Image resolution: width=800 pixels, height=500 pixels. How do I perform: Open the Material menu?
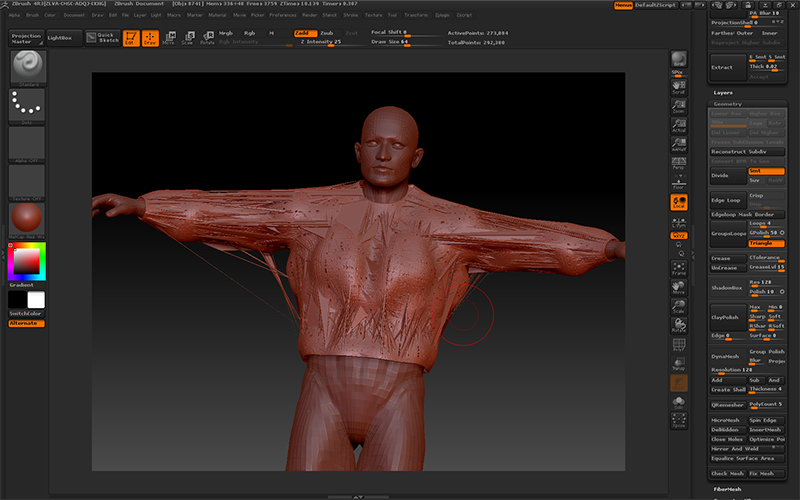tap(217, 15)
